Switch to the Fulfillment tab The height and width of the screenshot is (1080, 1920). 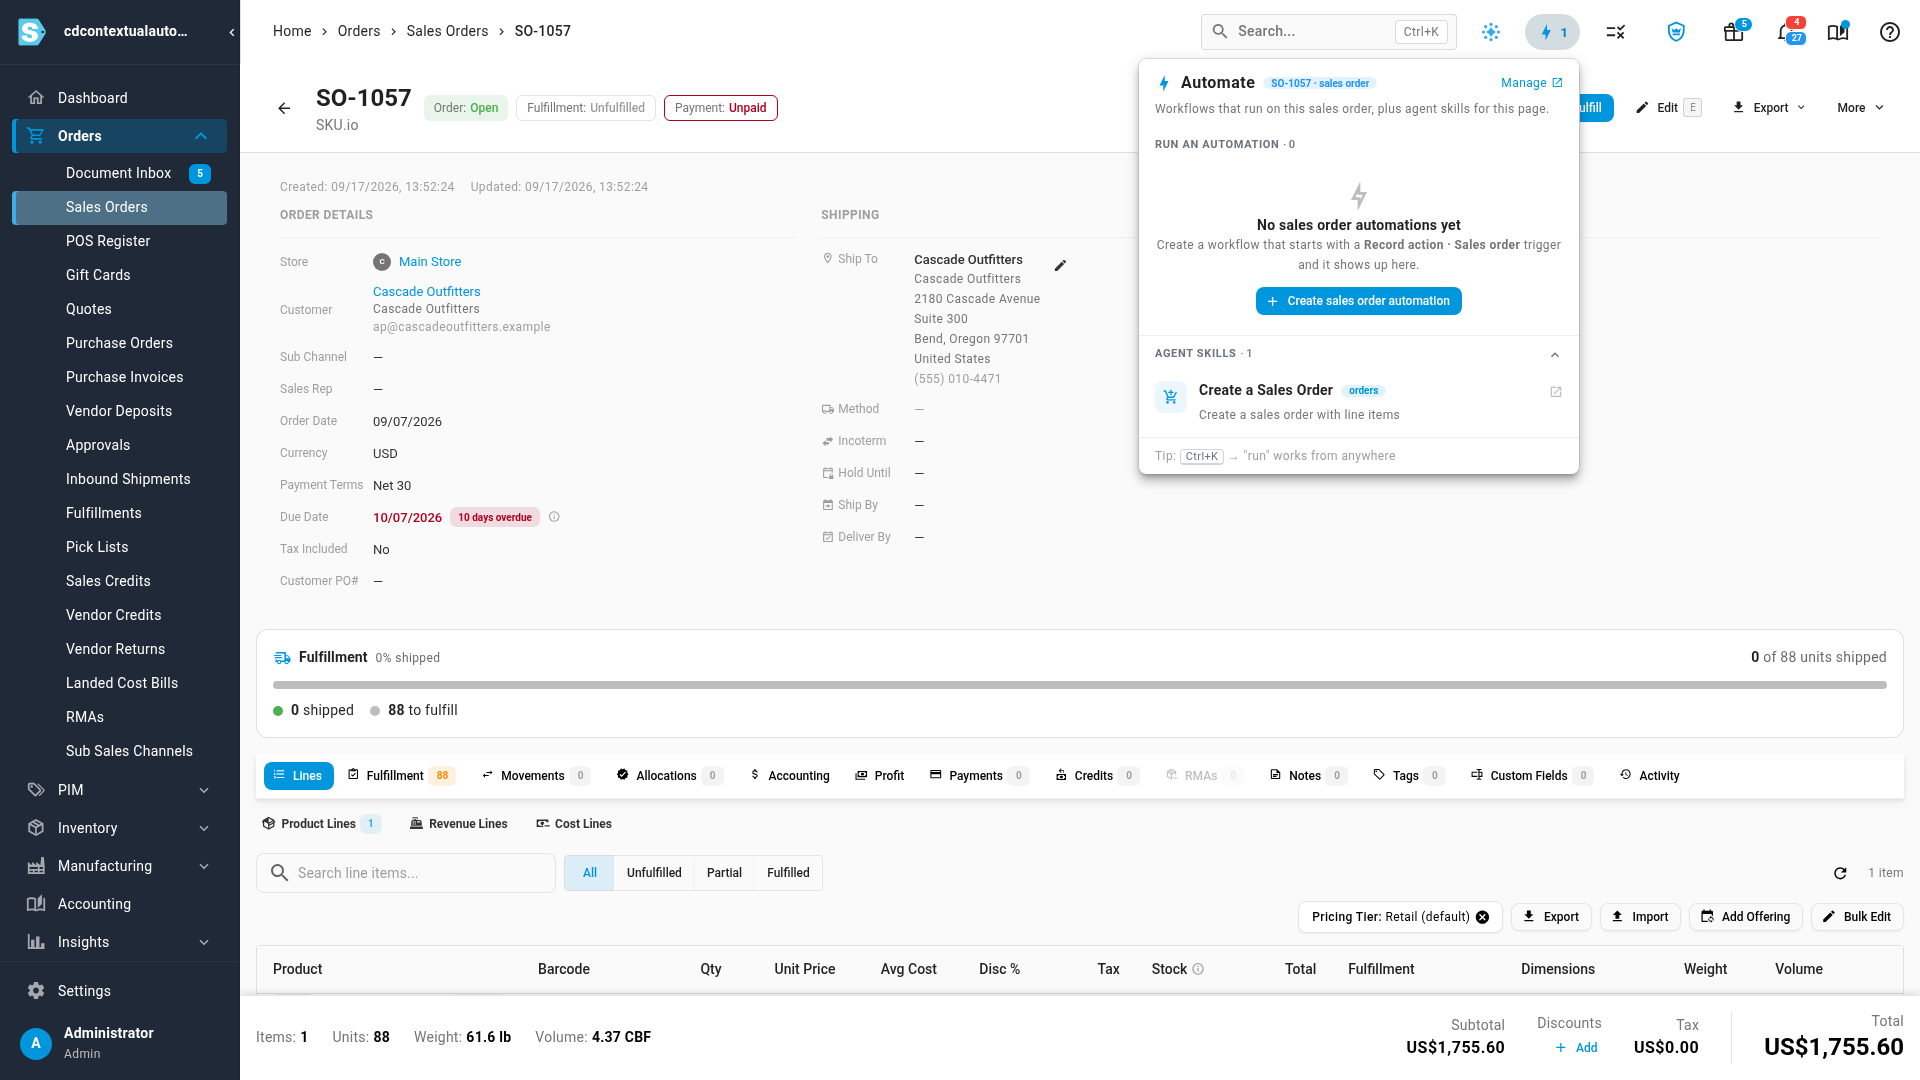click(x=401, y=776)
